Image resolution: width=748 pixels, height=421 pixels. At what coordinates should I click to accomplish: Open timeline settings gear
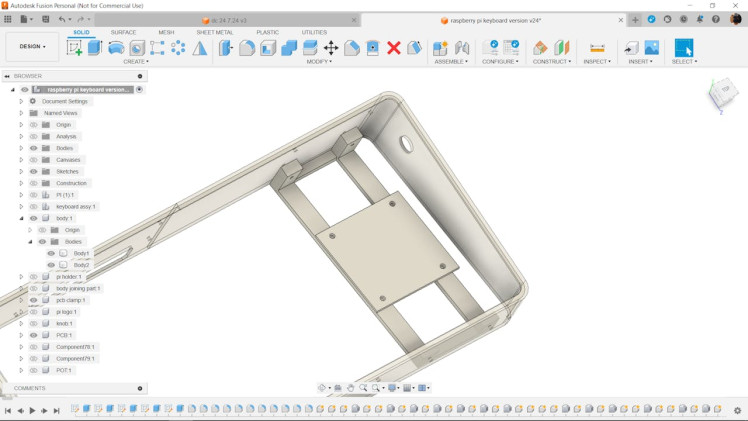(x=738, y=410)
